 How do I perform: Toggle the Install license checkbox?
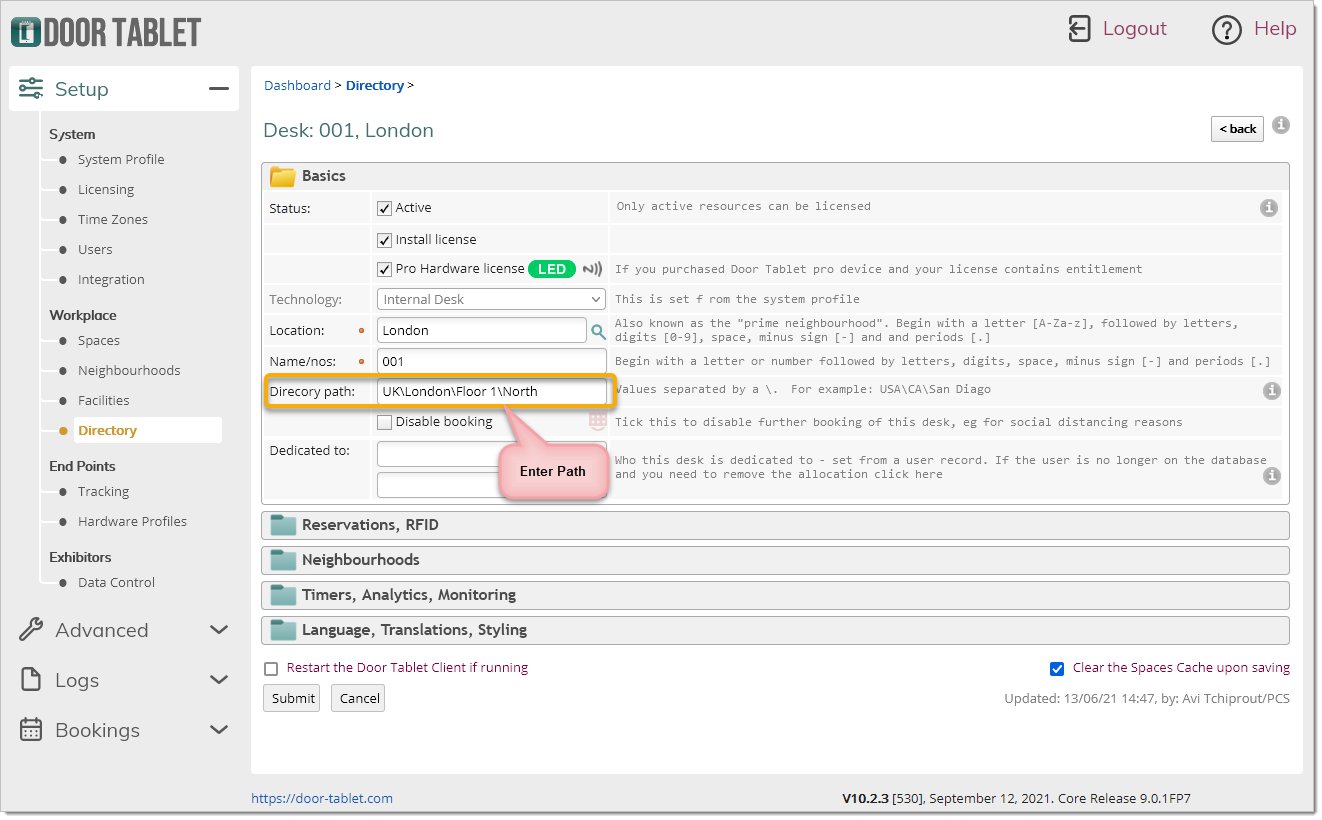point(384,240)
